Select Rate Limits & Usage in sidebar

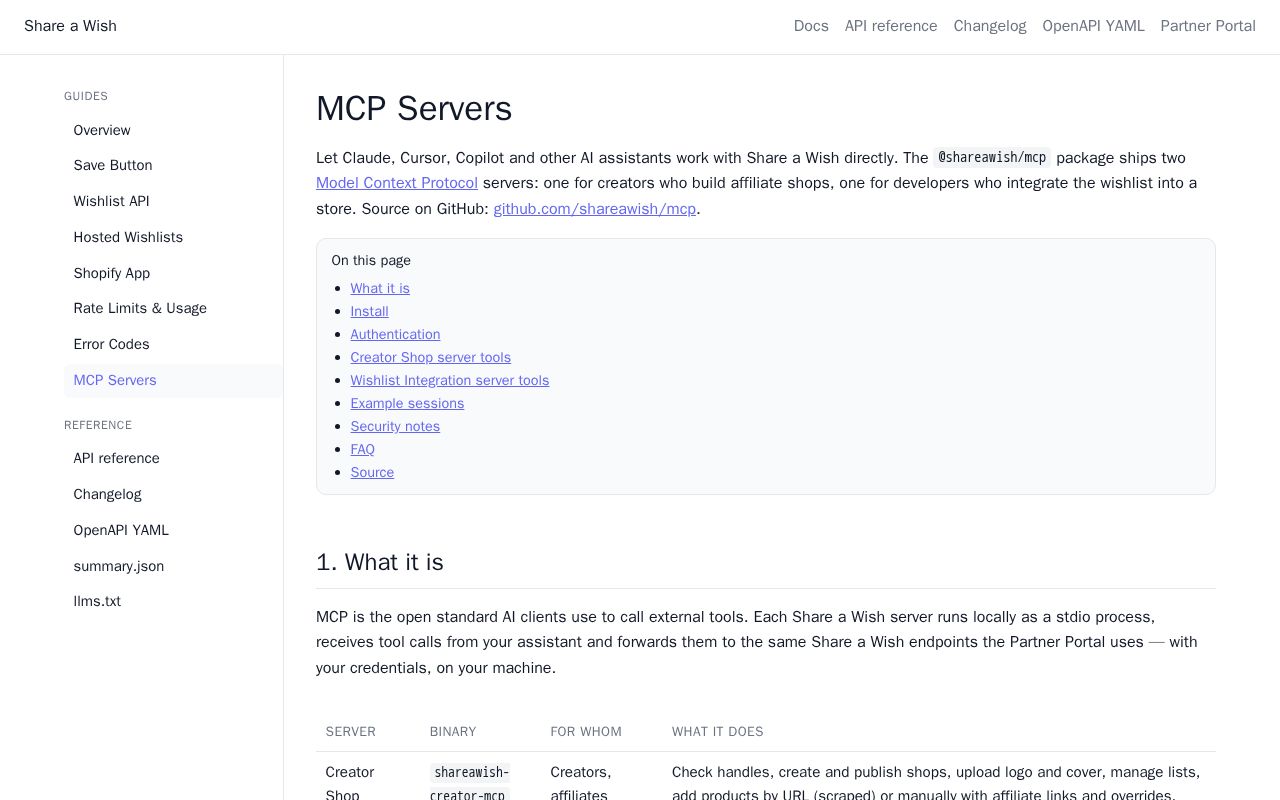(x=173, y=308)
